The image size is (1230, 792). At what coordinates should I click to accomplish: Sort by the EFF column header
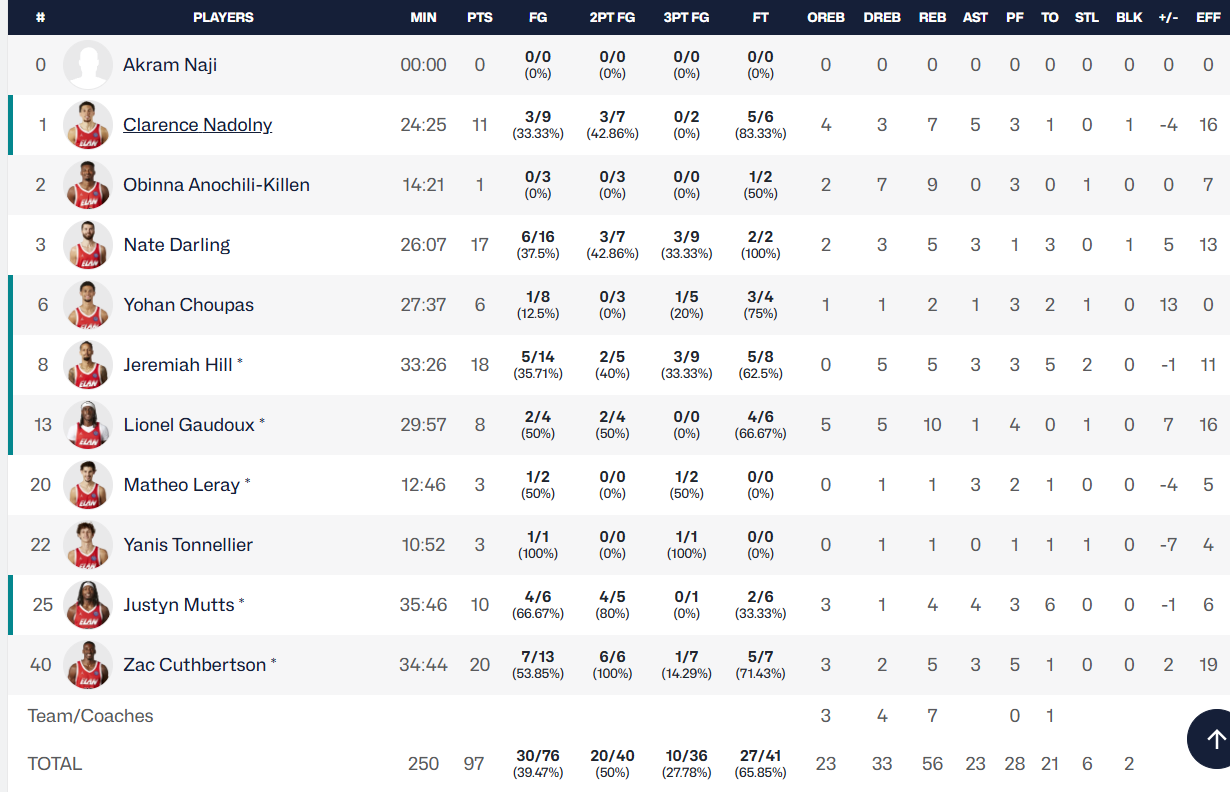tap(1208, 17)
